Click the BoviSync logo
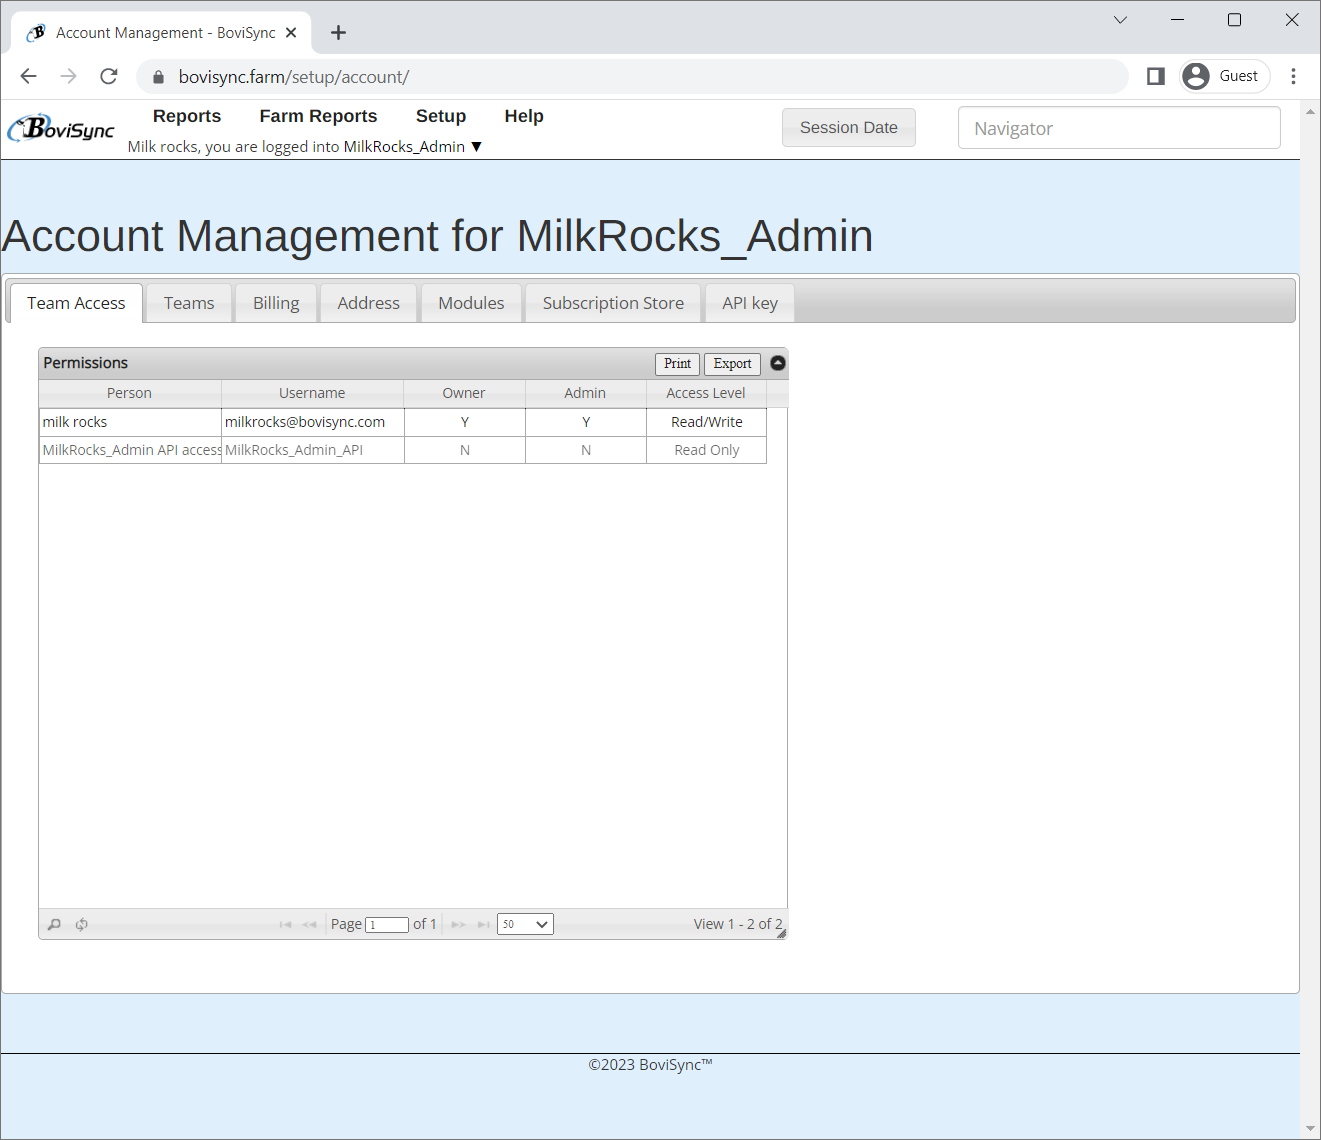The width and height of the screenshot is (1321, 1140). click(x=61, y=129)
